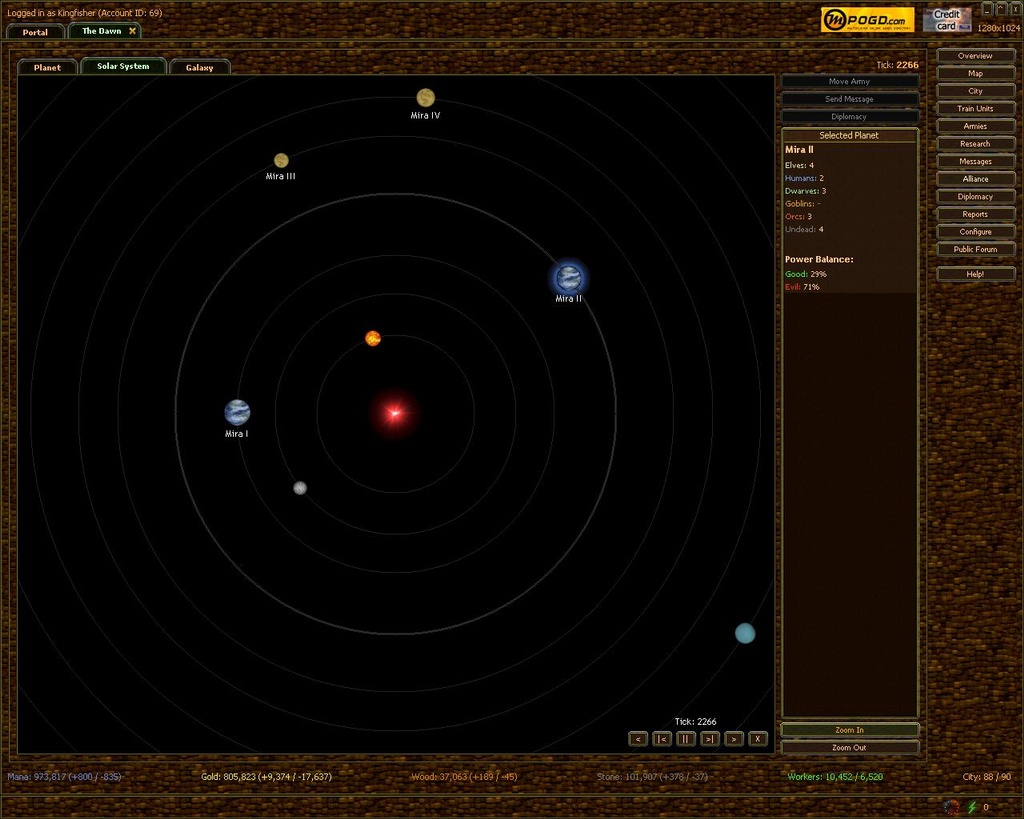Select the small orange inner planet
Image resolution: width=1024 pixels, height=819 pixels.
(x=373, y=338)
